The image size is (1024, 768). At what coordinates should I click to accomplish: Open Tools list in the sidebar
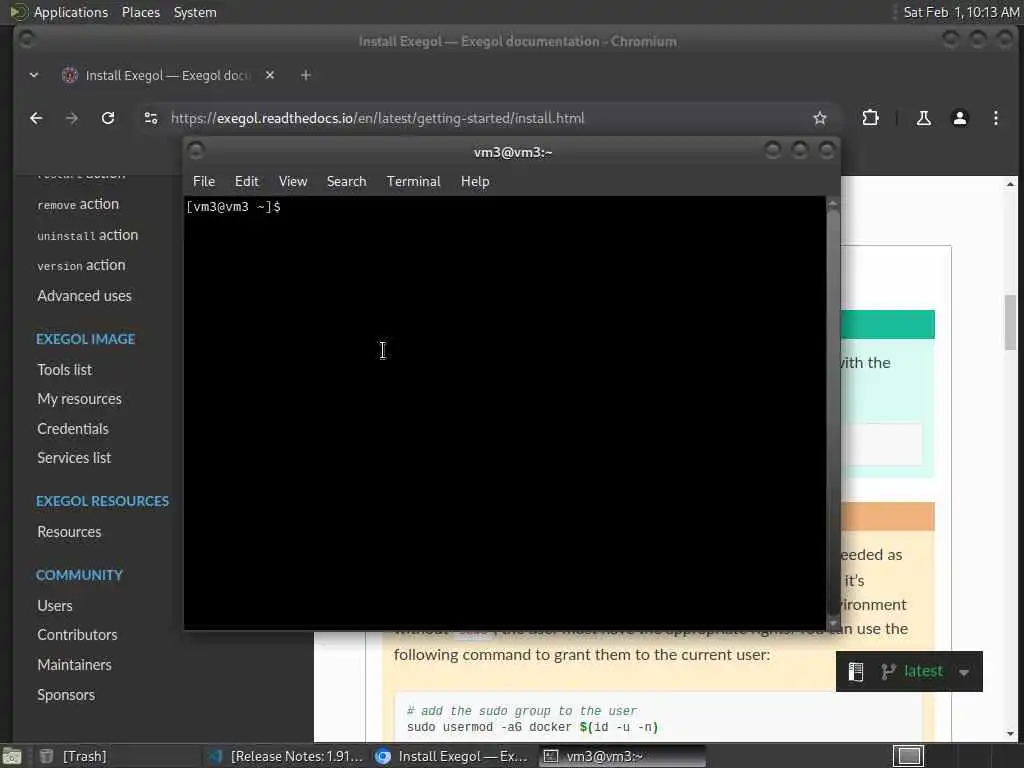tap(65, 370)
